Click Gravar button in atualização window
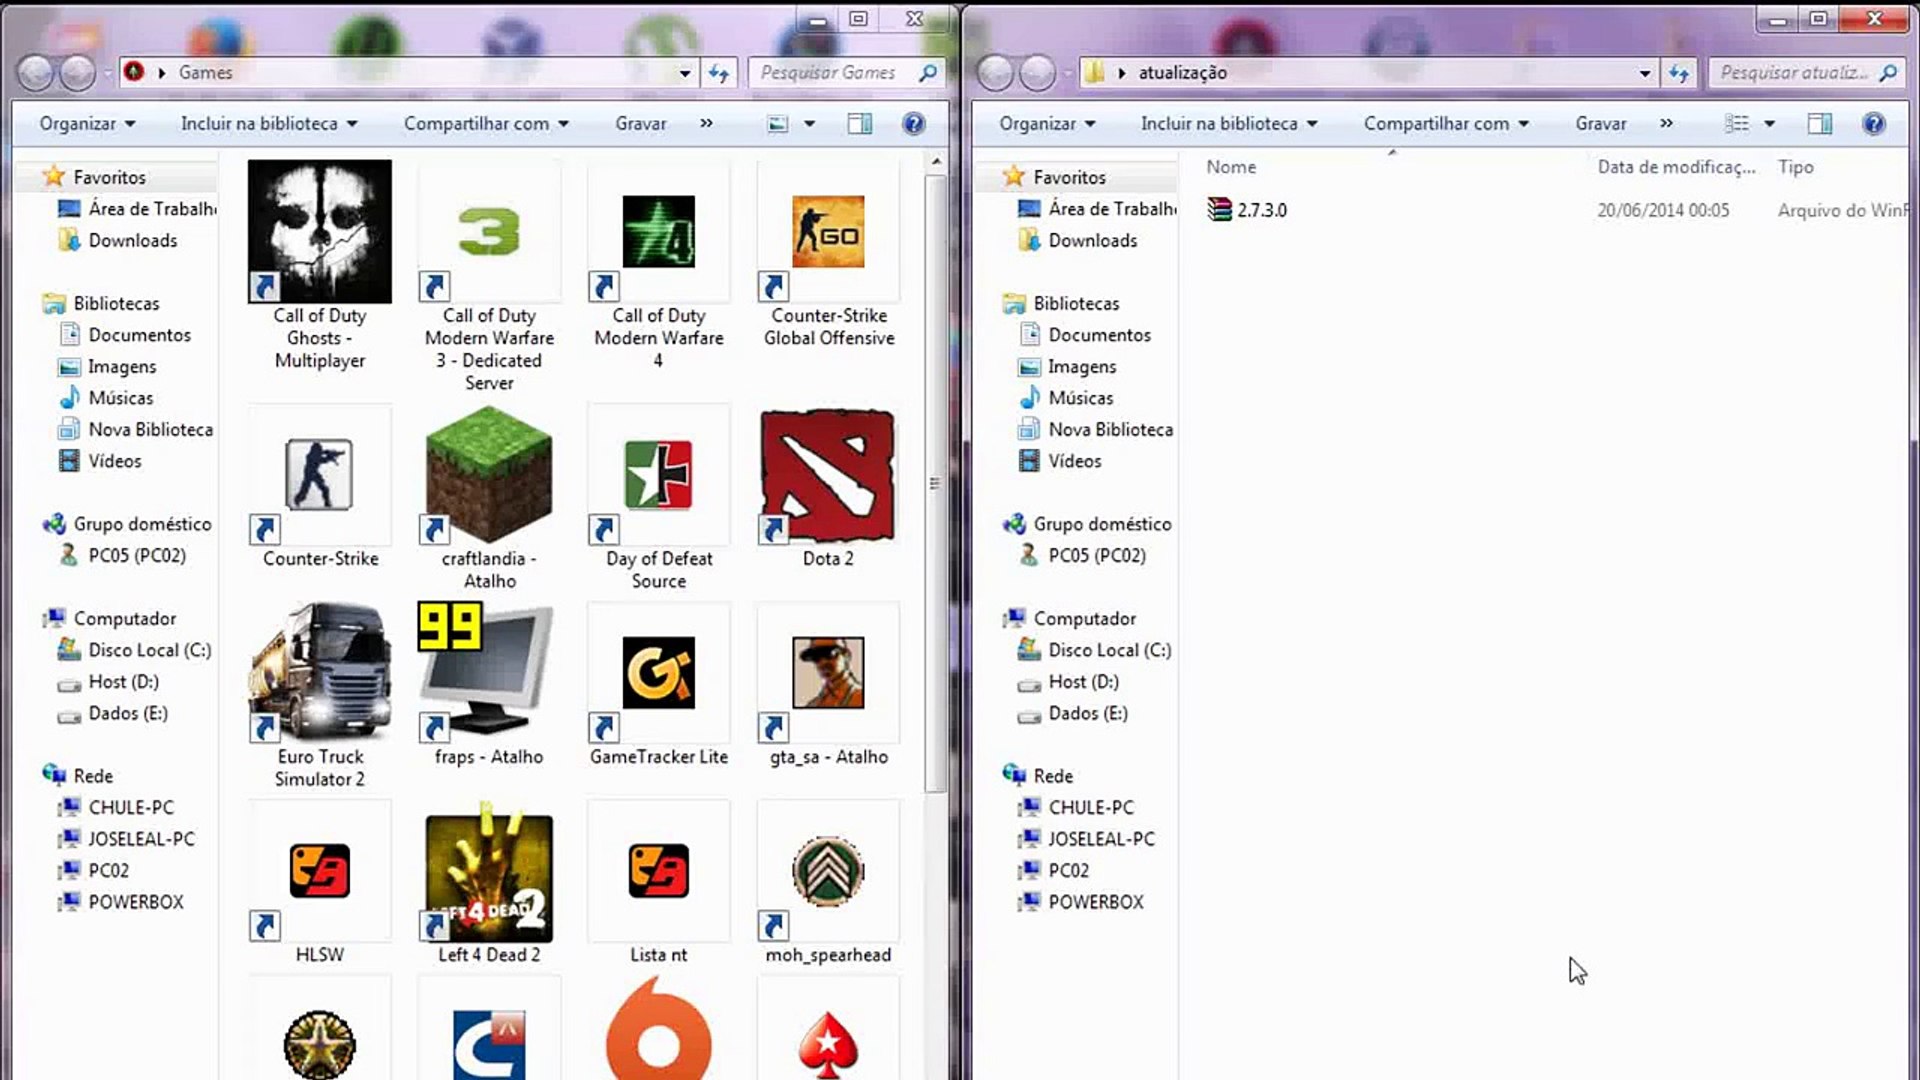The image size is (1920, 1080). coord(1600,123)
